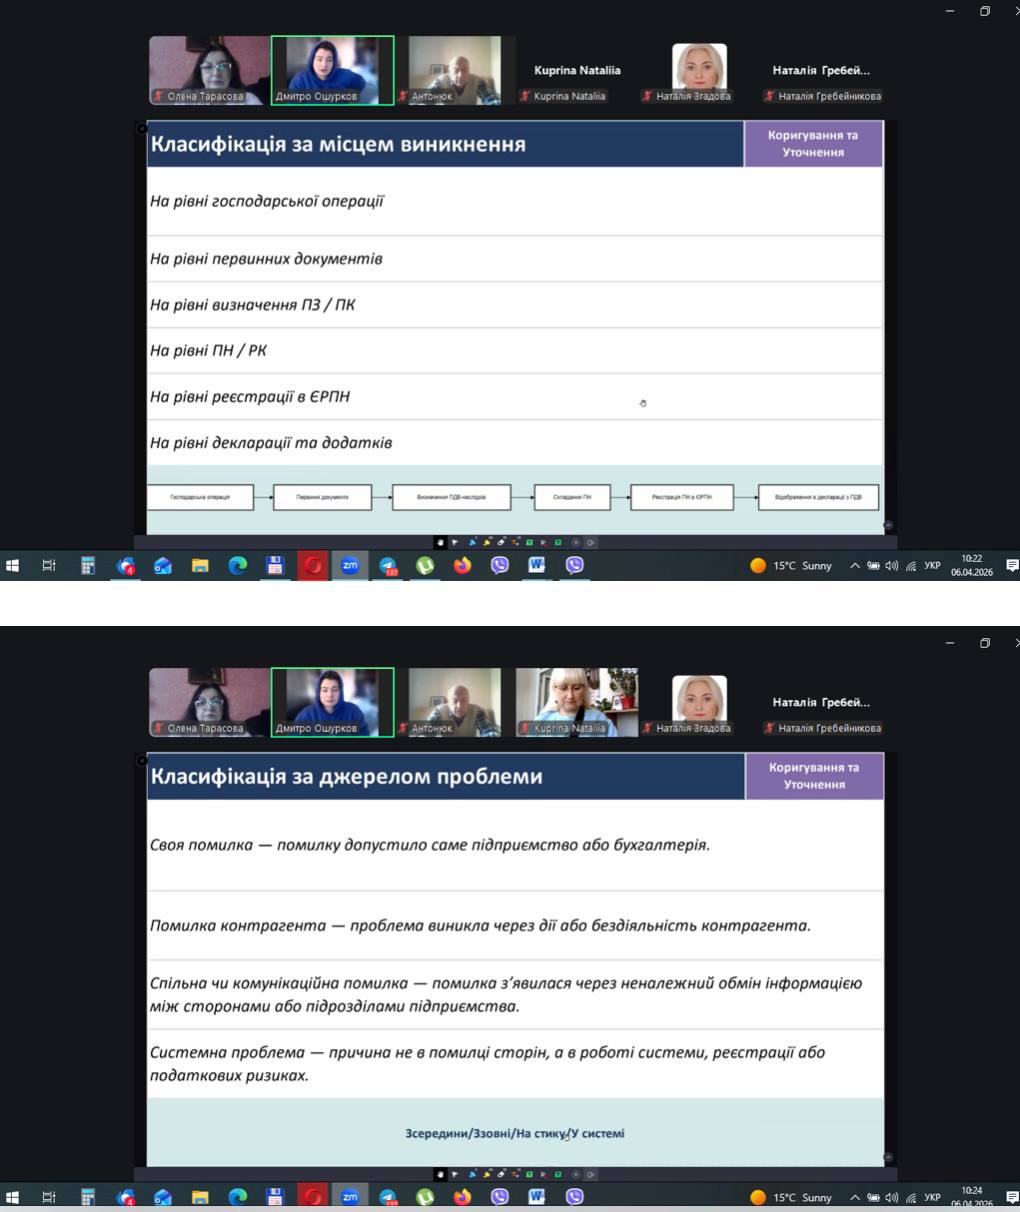1020x1212 pixels.
Task: Expand hidden tray icons in the top taskbar
Action: click(x=855, y=566)
